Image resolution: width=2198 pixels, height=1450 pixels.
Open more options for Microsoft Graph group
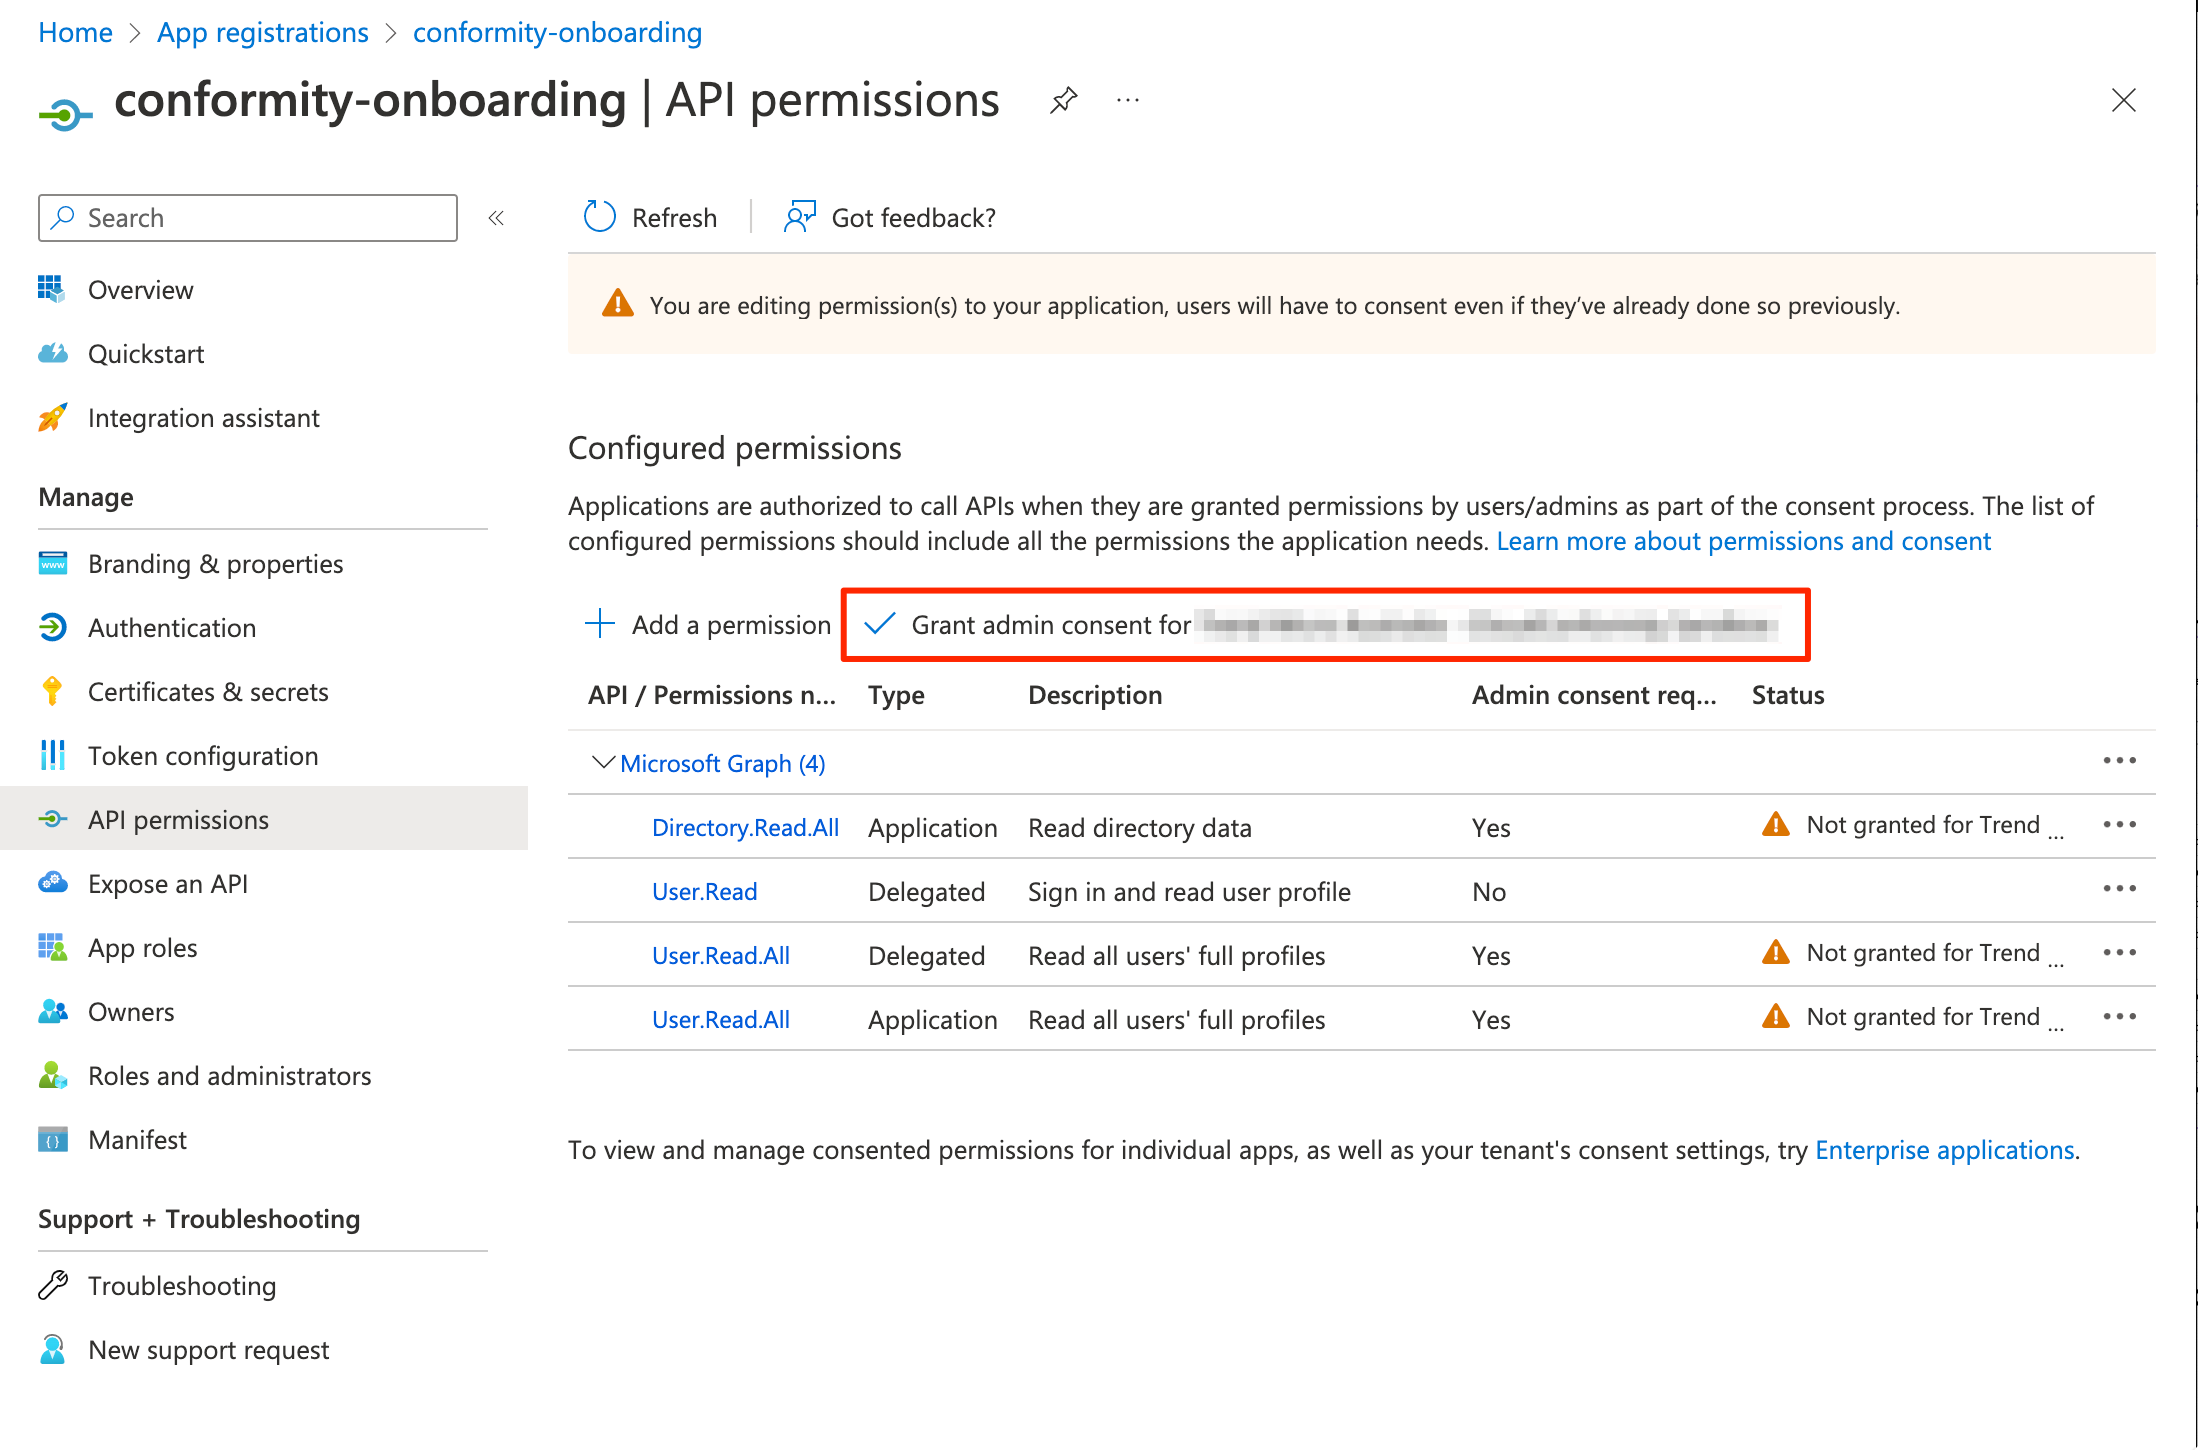pyautogui.click(x=2119, y=761)
